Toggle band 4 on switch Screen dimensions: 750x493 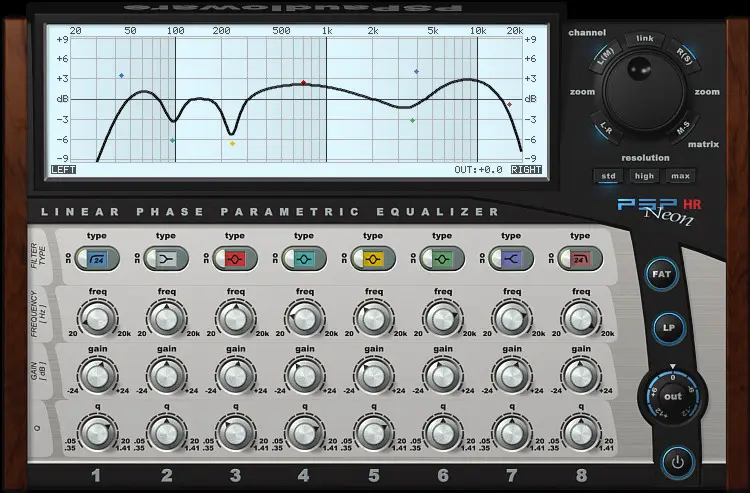[288, 259]
